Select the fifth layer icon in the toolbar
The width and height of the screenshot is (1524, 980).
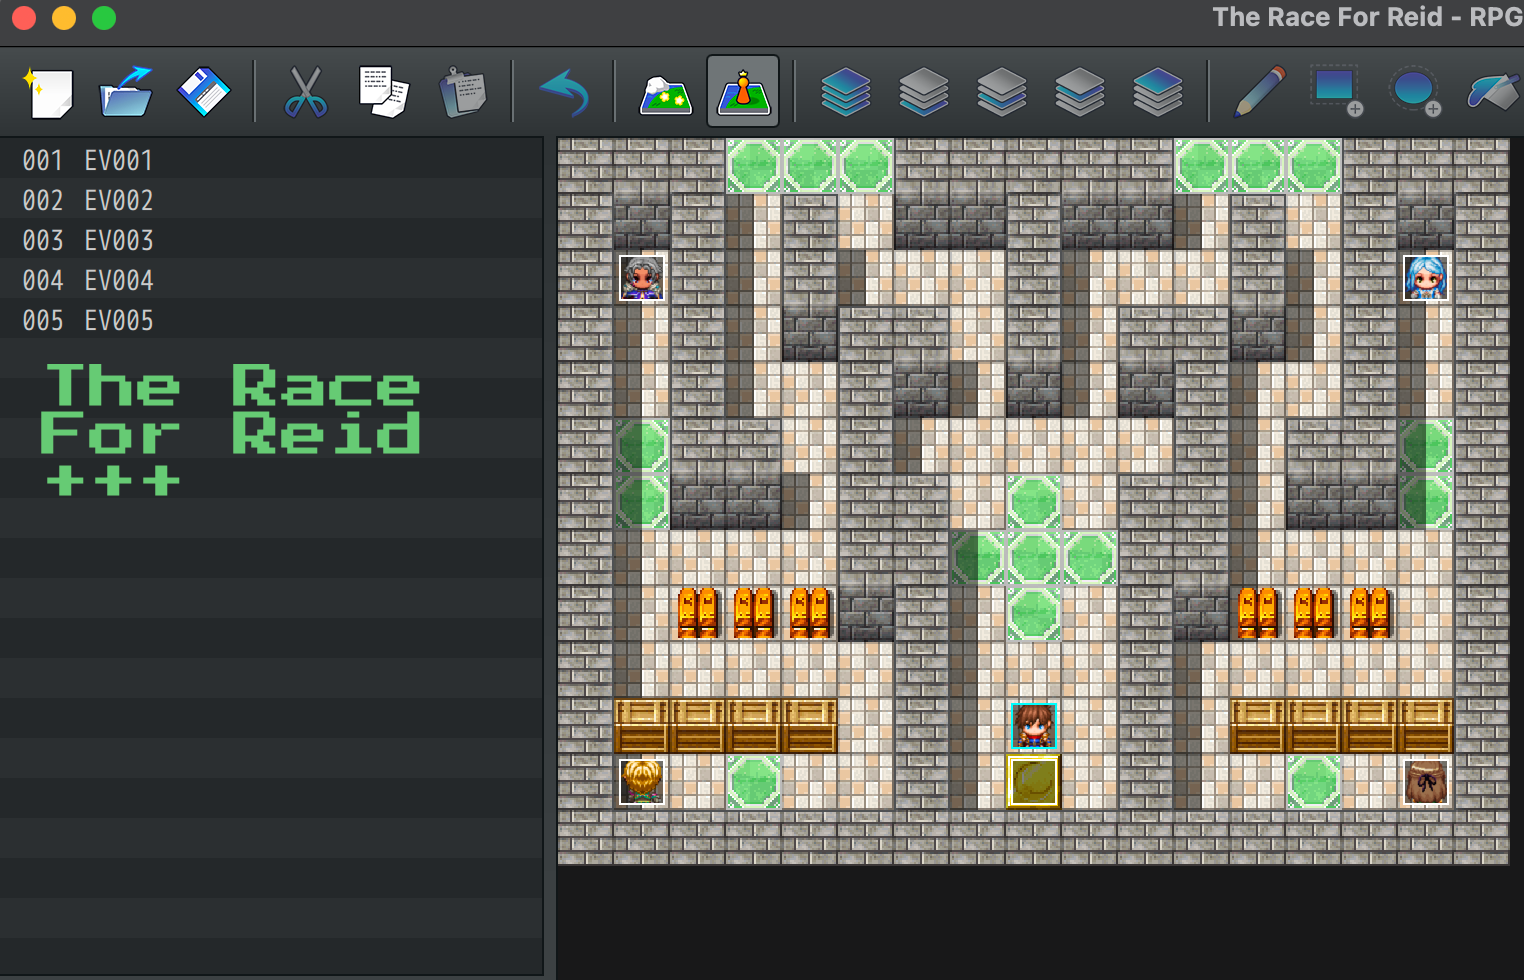coord(1157,92)
